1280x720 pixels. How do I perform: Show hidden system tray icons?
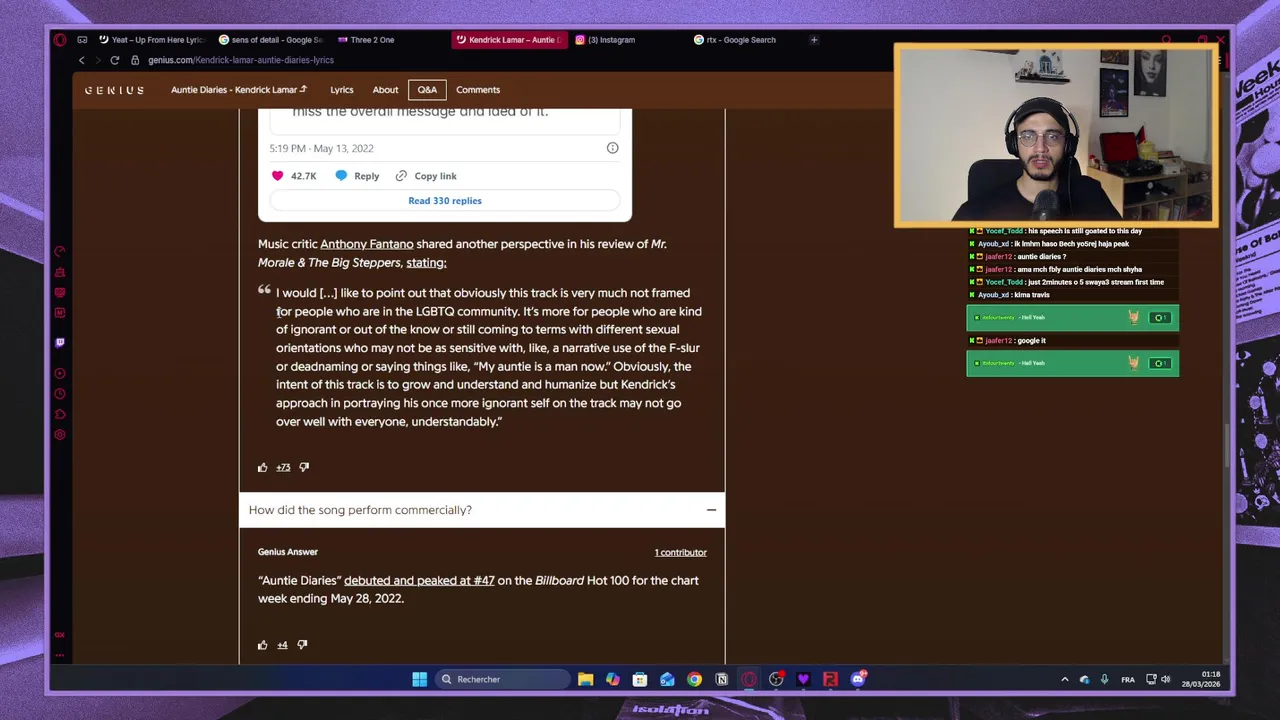[1064, 679]
